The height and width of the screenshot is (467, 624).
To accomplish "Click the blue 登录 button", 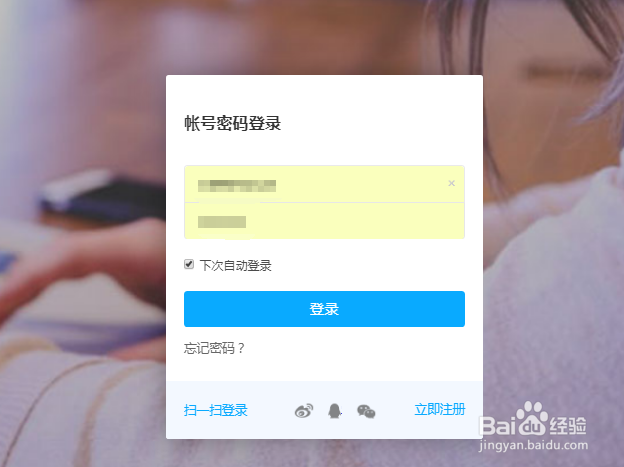I will (x=324, y=309).
